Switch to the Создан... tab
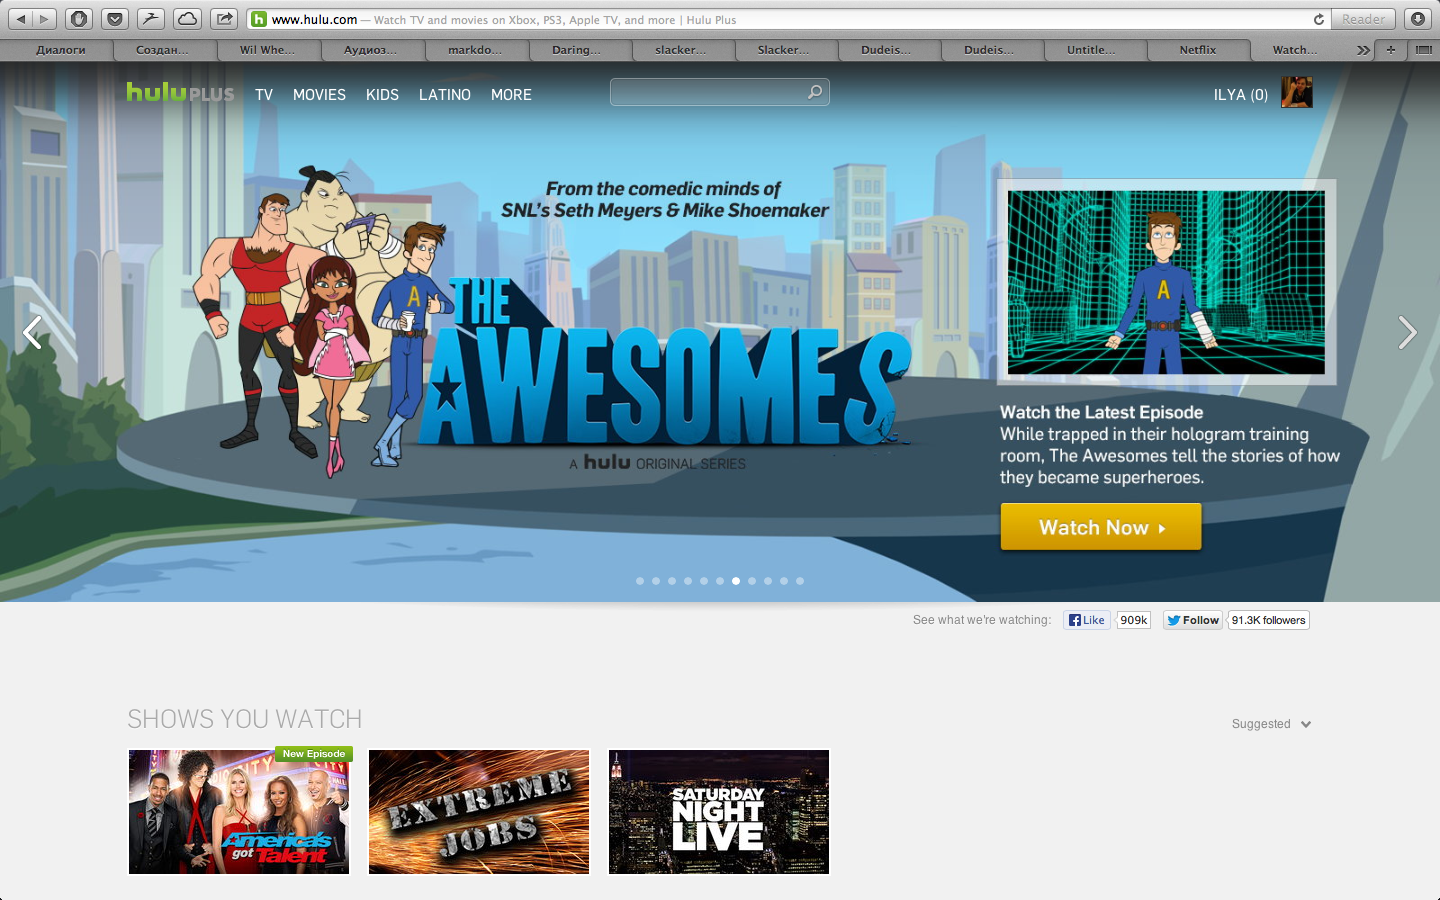The width and height of the screenshot is (1440, 900). [163, 49]
